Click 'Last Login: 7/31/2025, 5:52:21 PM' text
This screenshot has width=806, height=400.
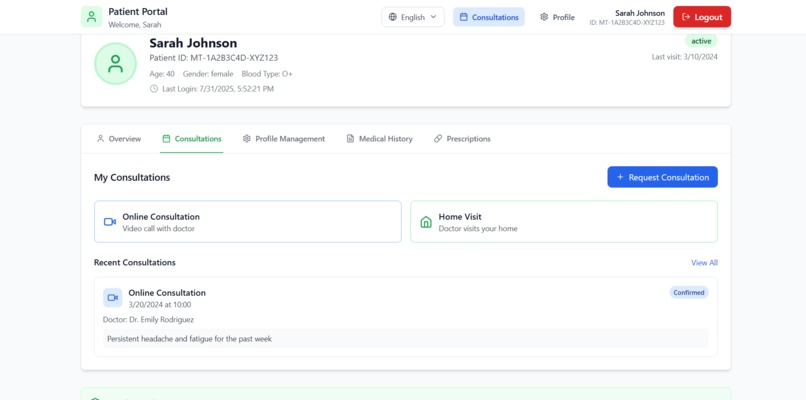point(218,89)
